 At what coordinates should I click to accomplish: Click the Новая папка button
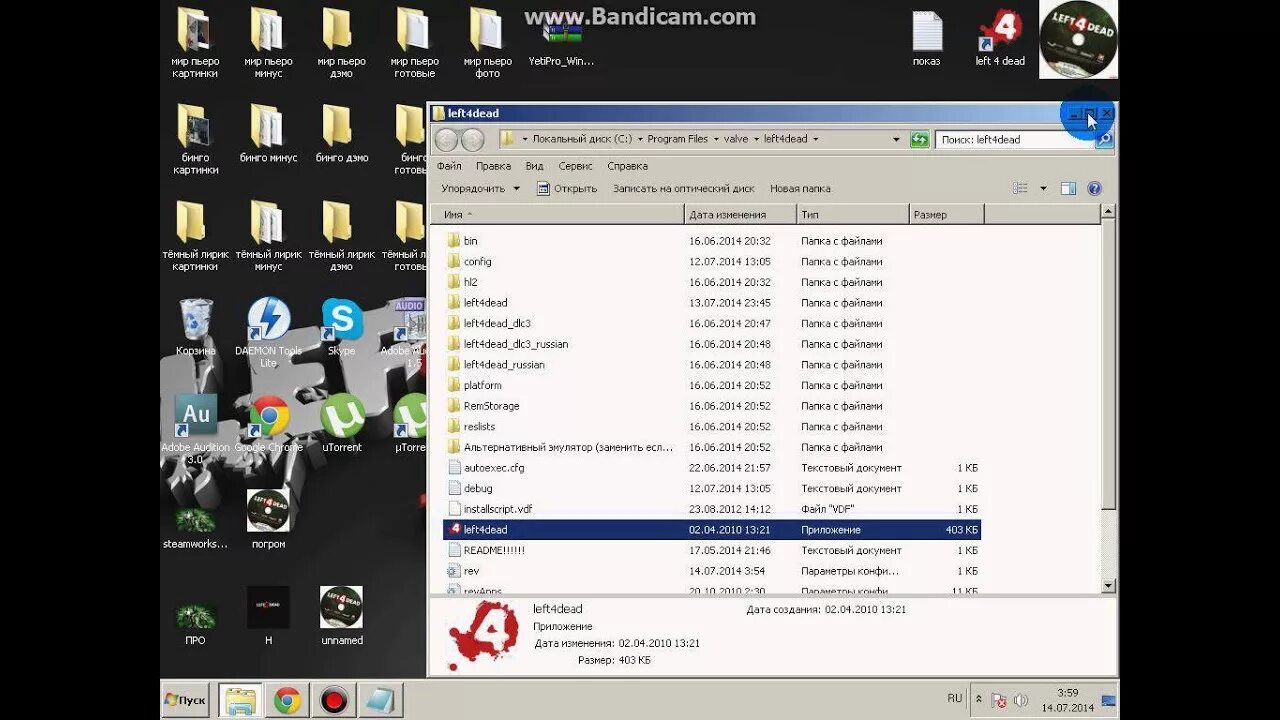pyautogui.click(x=800, y=188)
